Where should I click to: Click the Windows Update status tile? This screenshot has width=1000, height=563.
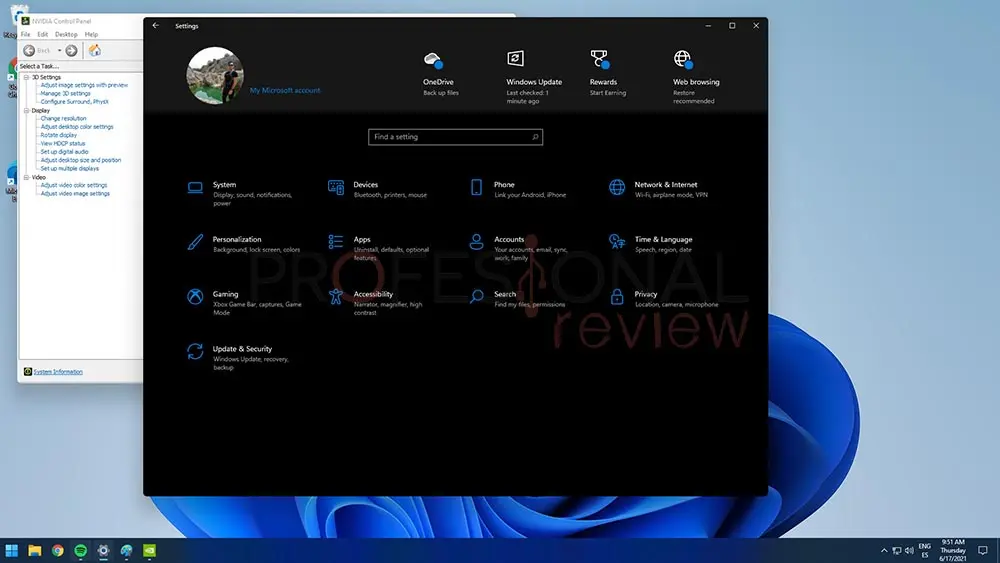pos(534,77)
